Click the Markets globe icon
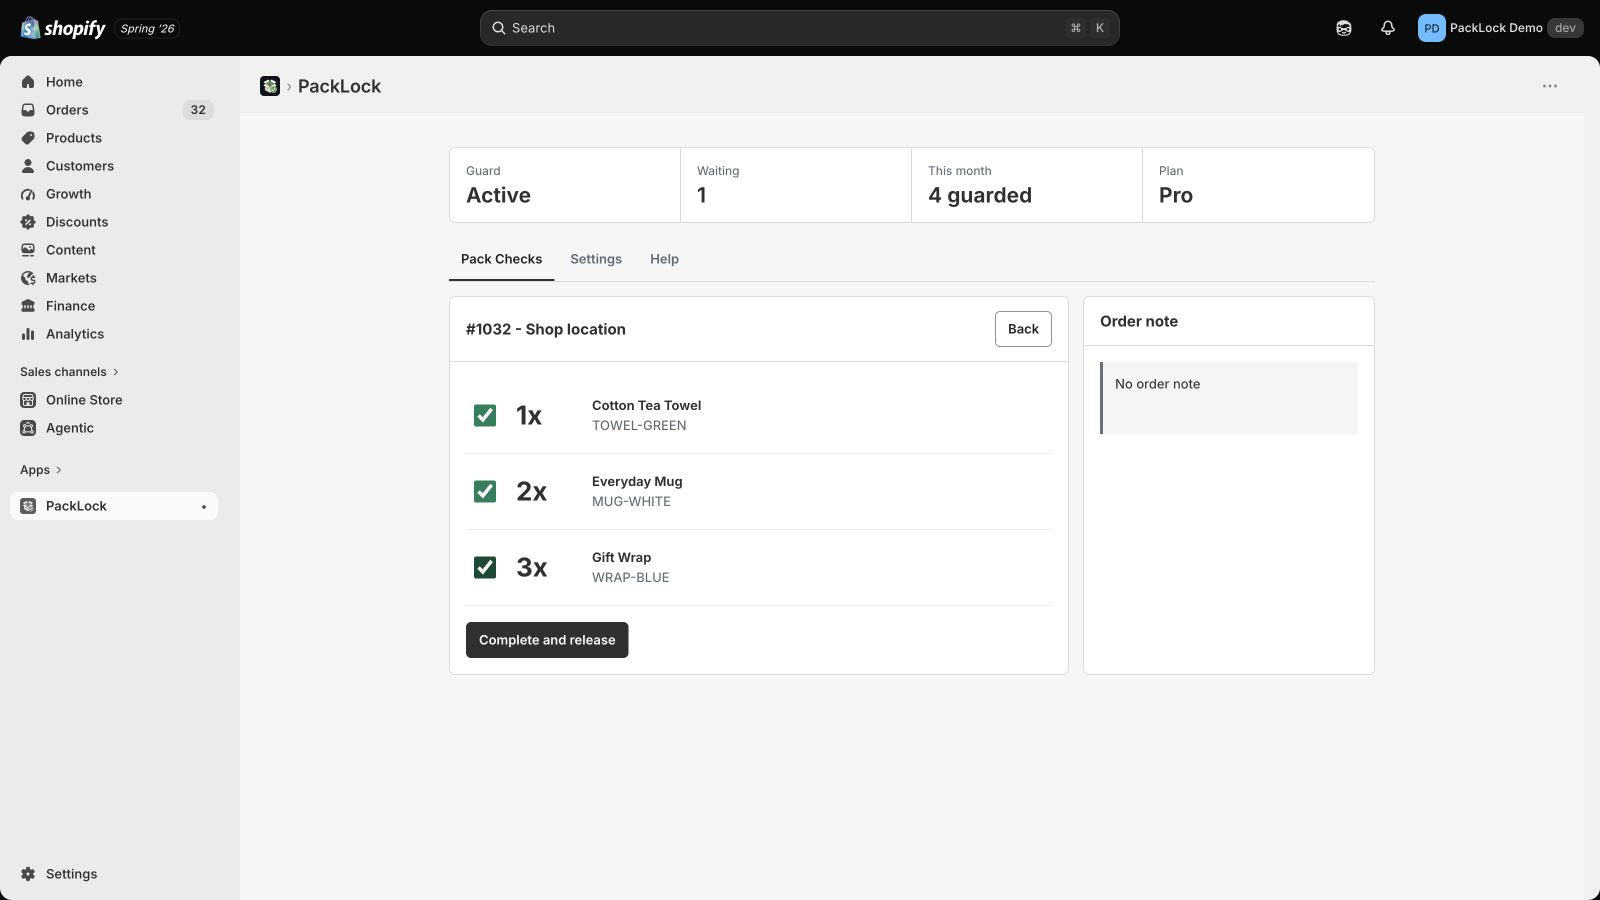The image size is (1600, 900). (x=28, y=278)
